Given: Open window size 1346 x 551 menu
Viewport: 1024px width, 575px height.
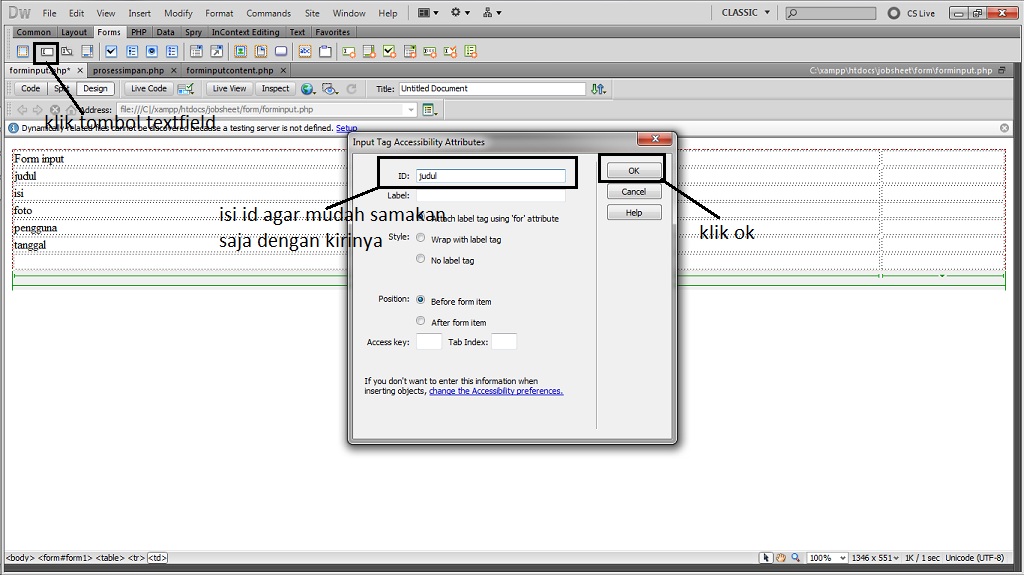Looking at the screenshot, I should (875, 558).
